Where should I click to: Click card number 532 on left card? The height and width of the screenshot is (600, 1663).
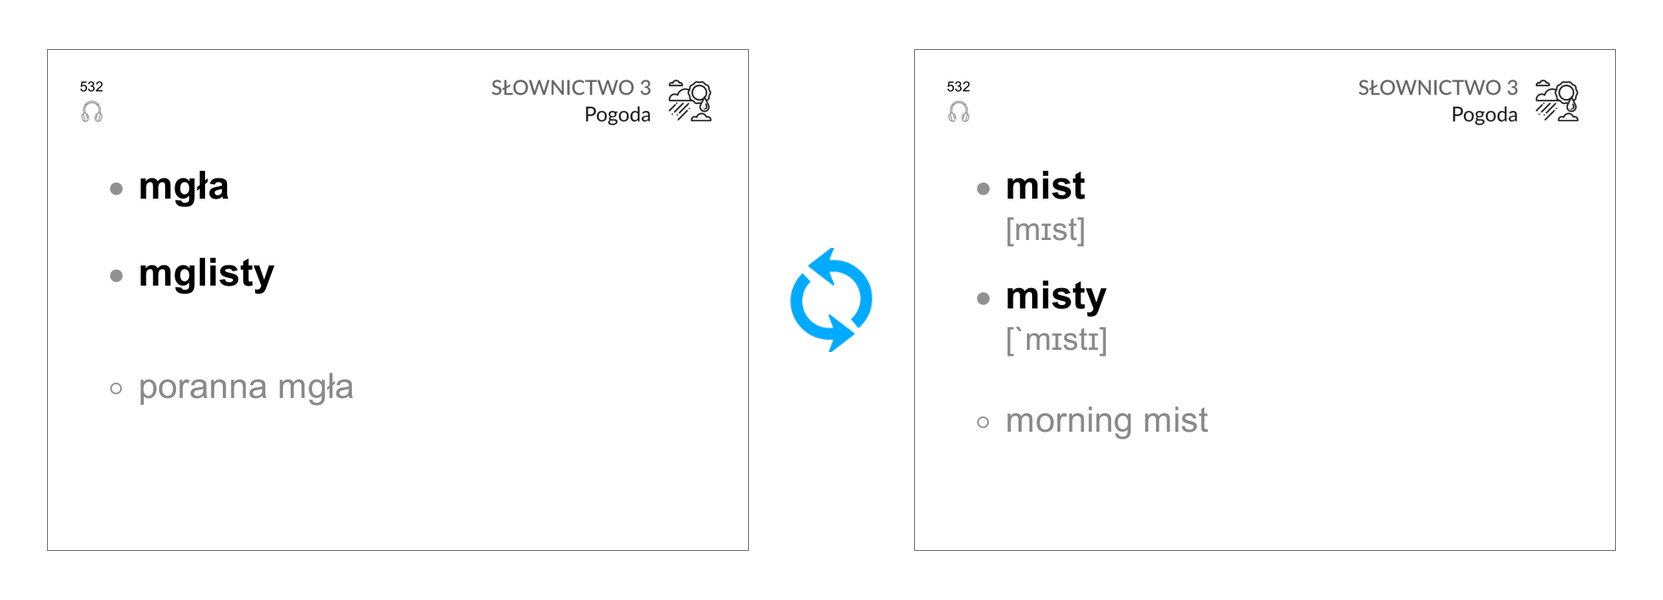(x=91, y=87)
